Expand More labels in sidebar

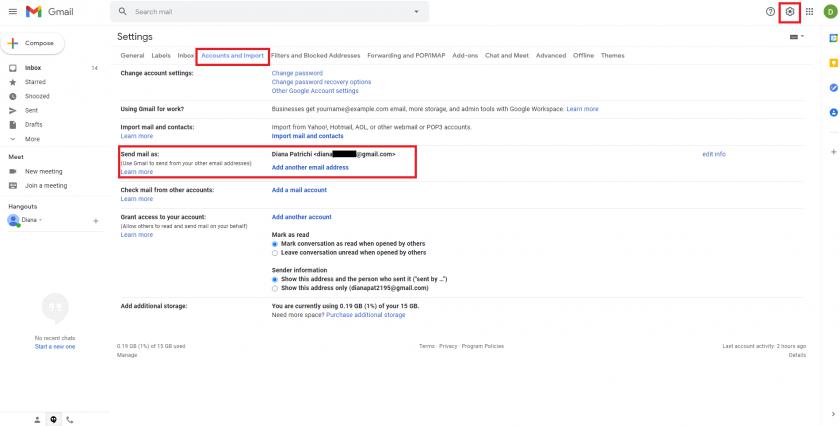click(x=32, y=139)
